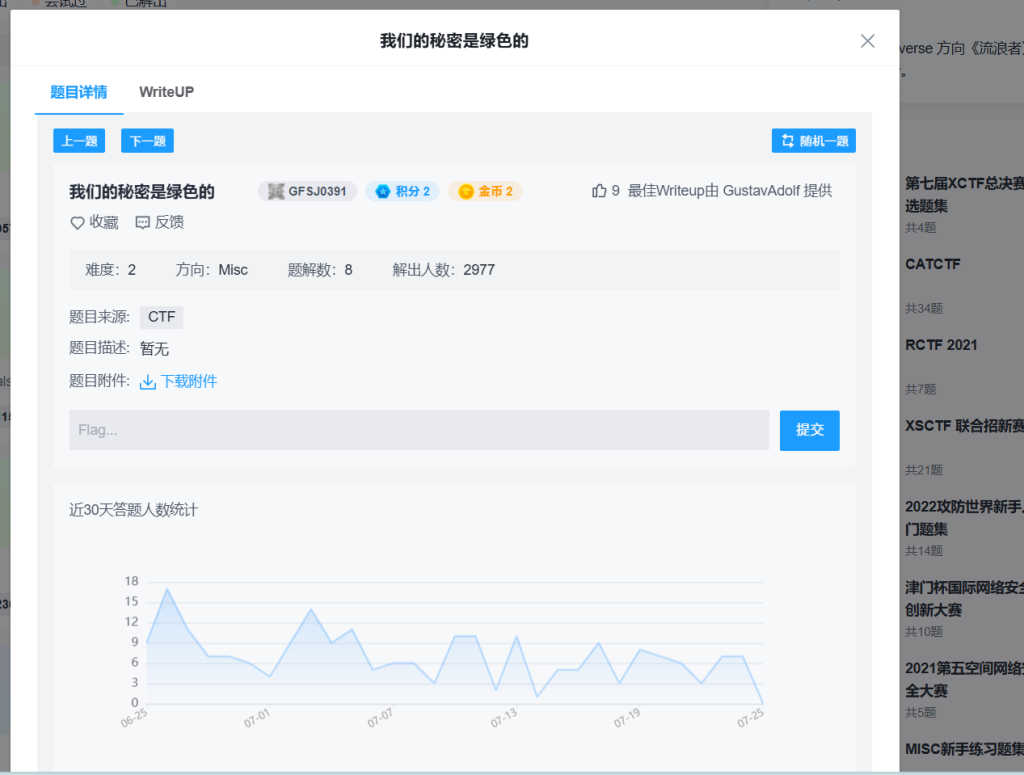Image resolution: width=1024 pixels, height=775 pixels.
Task: Click the heart favorite icon
Action: pyautogui.click(x=77, y=223)
